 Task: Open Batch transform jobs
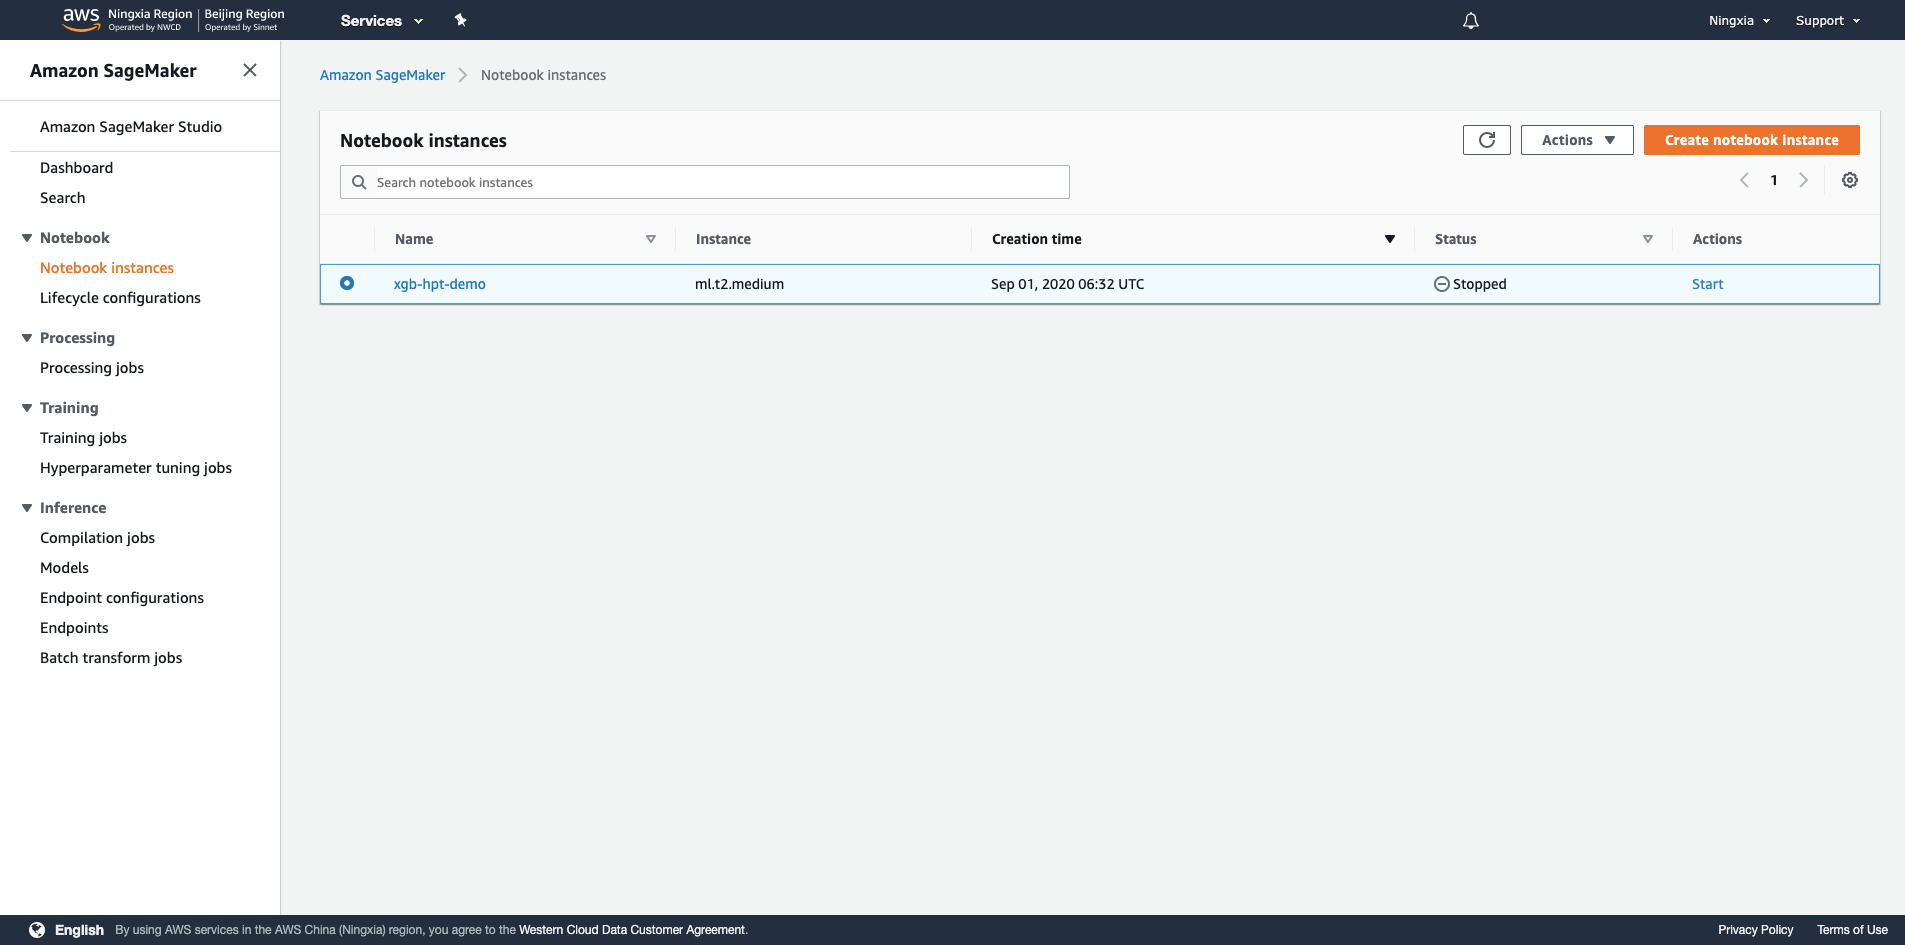(x=111, y=658)
